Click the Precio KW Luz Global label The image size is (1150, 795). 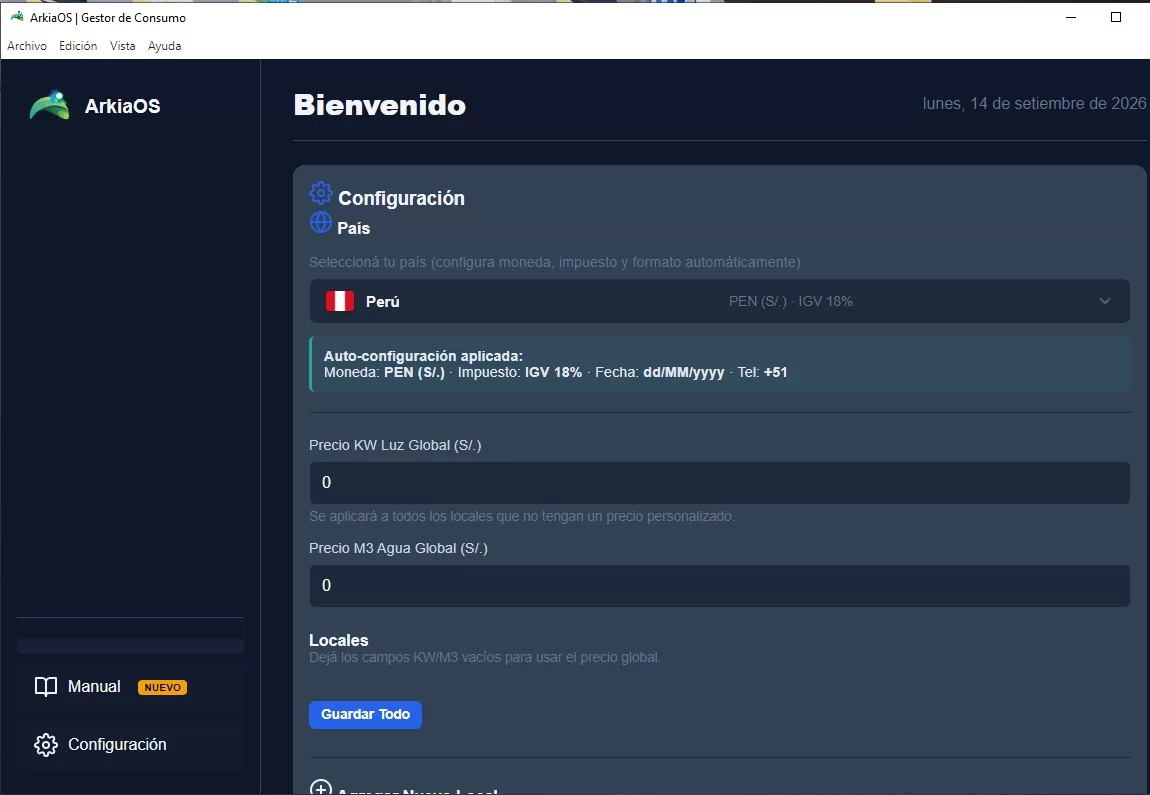point(395,445)
